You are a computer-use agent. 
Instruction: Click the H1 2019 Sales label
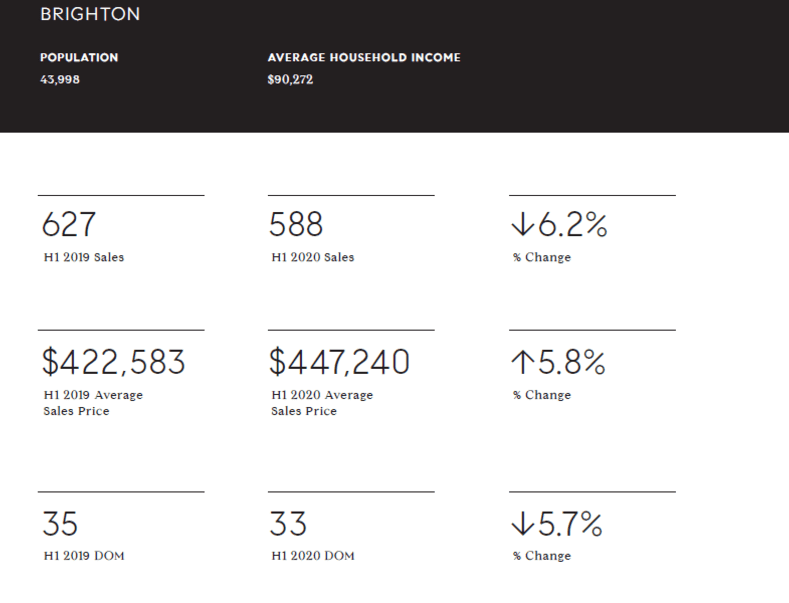click(84, 257)
